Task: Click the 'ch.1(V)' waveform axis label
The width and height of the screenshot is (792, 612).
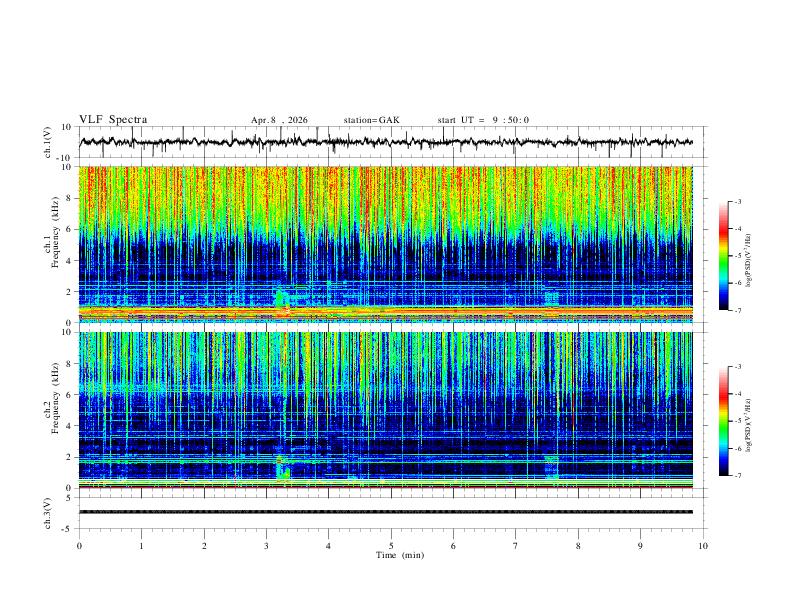Action: pos(48,142)
